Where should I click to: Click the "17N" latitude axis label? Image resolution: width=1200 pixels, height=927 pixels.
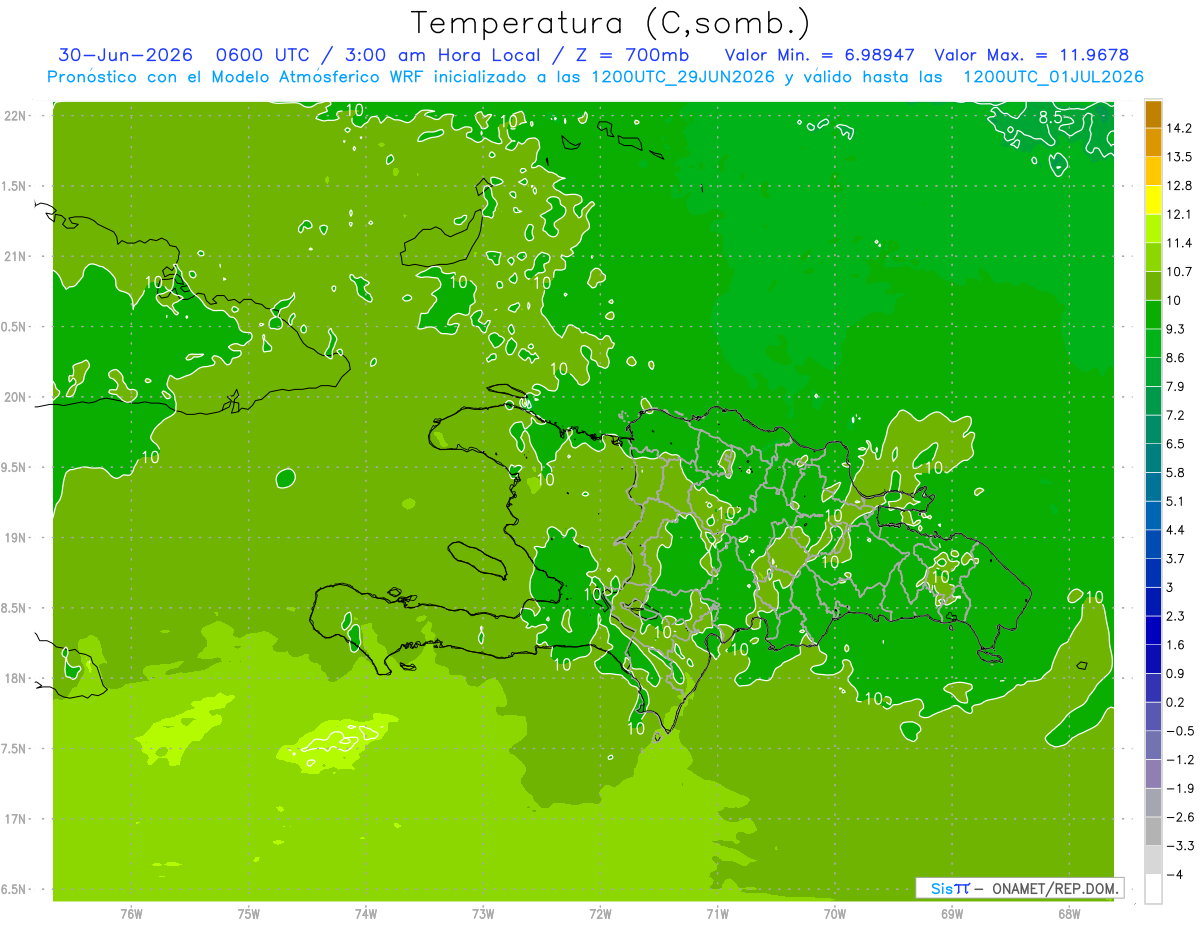tap(16, 819)
